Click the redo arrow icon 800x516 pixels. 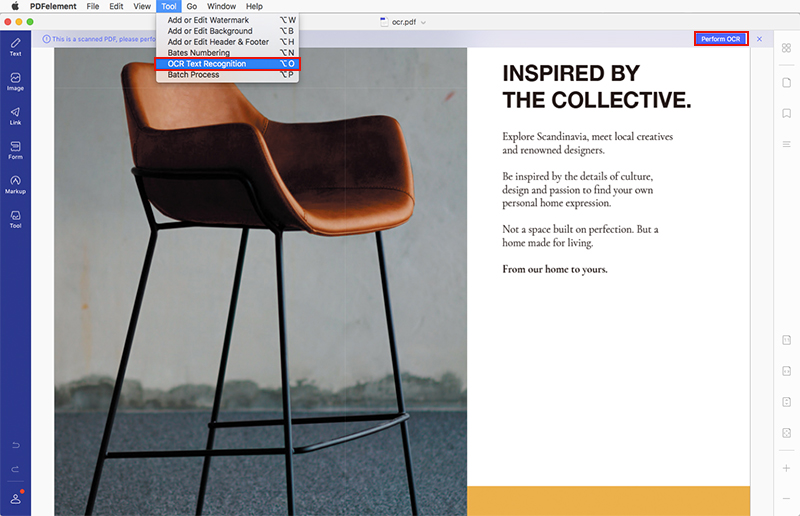pyautogui.click(x=15, y=469)
